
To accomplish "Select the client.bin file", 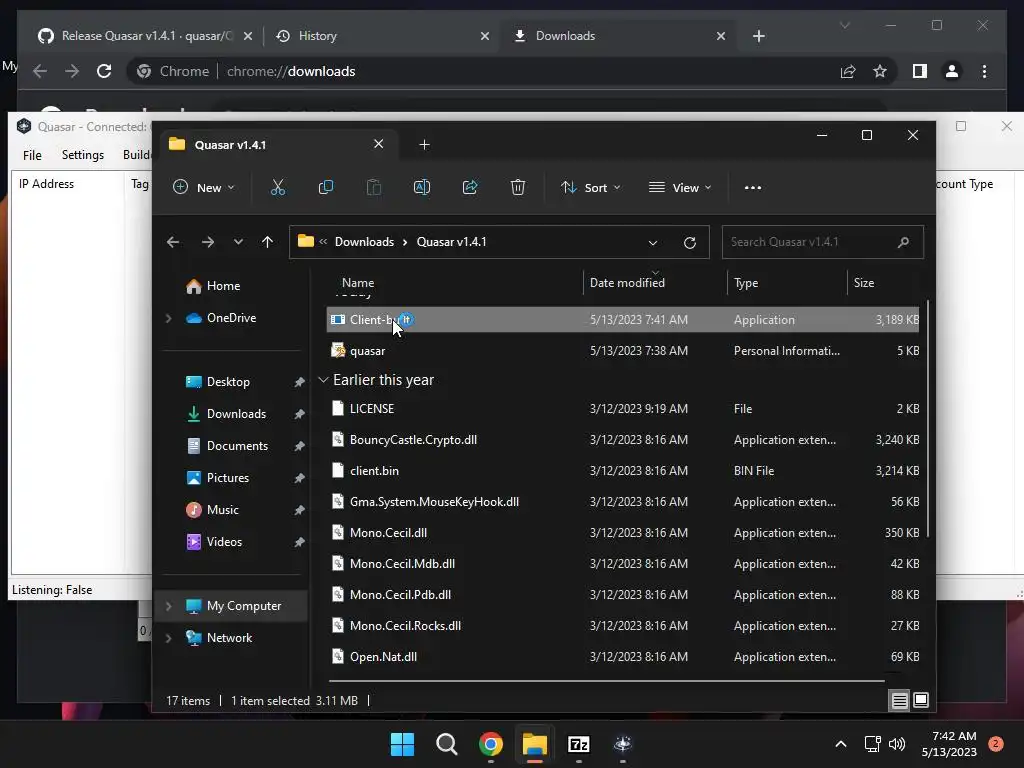I will pos(622,471).
